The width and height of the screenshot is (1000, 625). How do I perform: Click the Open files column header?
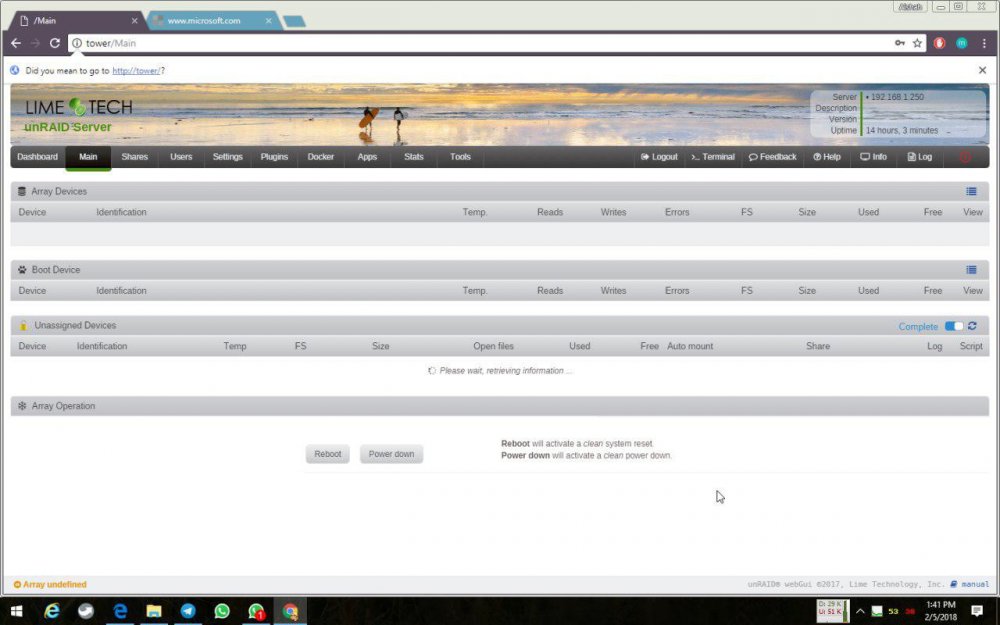(x=493, y=346)
